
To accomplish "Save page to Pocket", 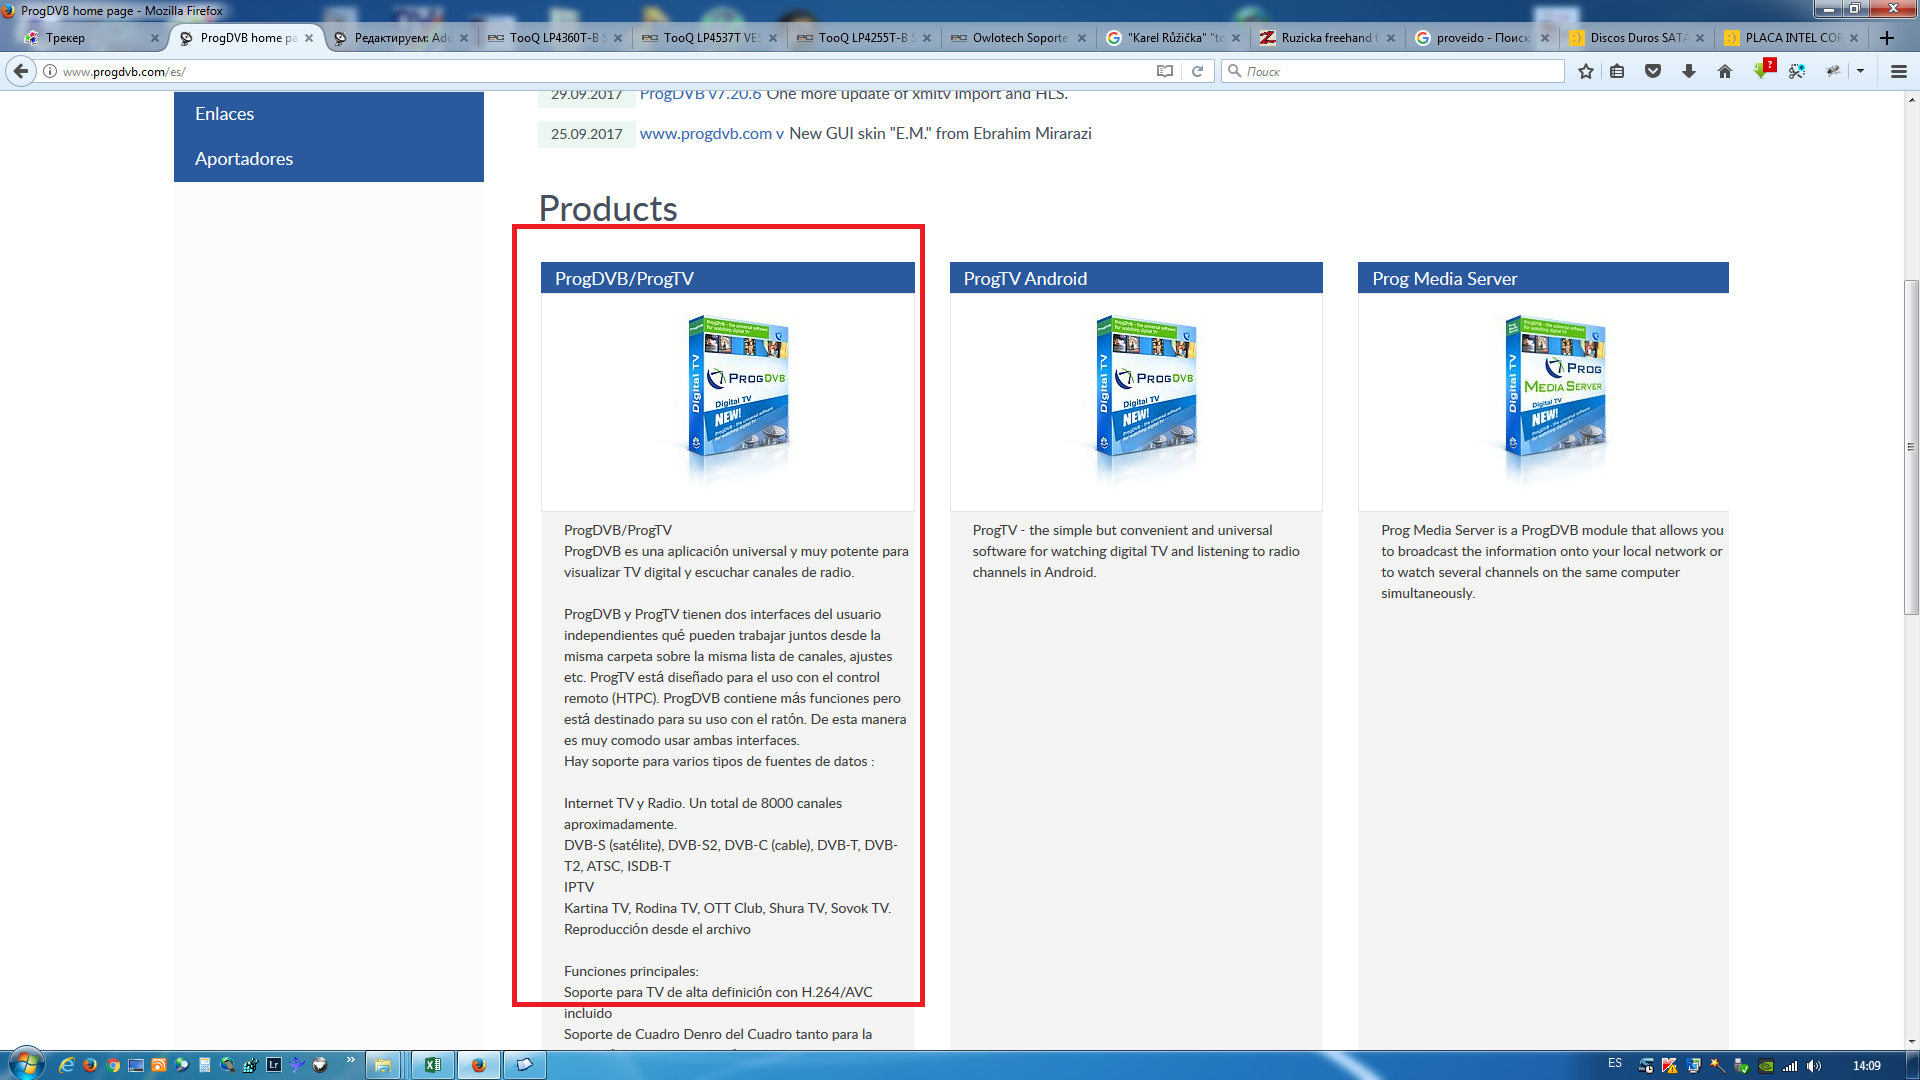I will pyautogui.click(x=1653, y=71).
